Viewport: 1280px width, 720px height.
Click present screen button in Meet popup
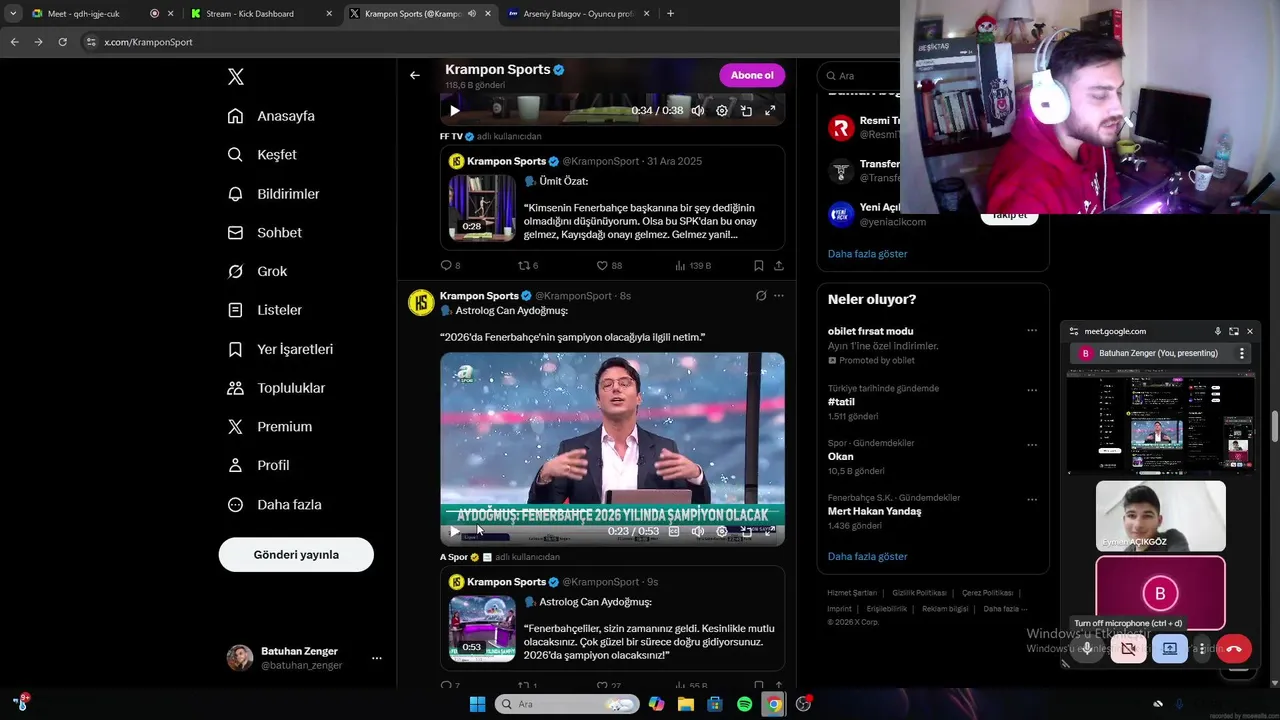tap(1170, 648)
